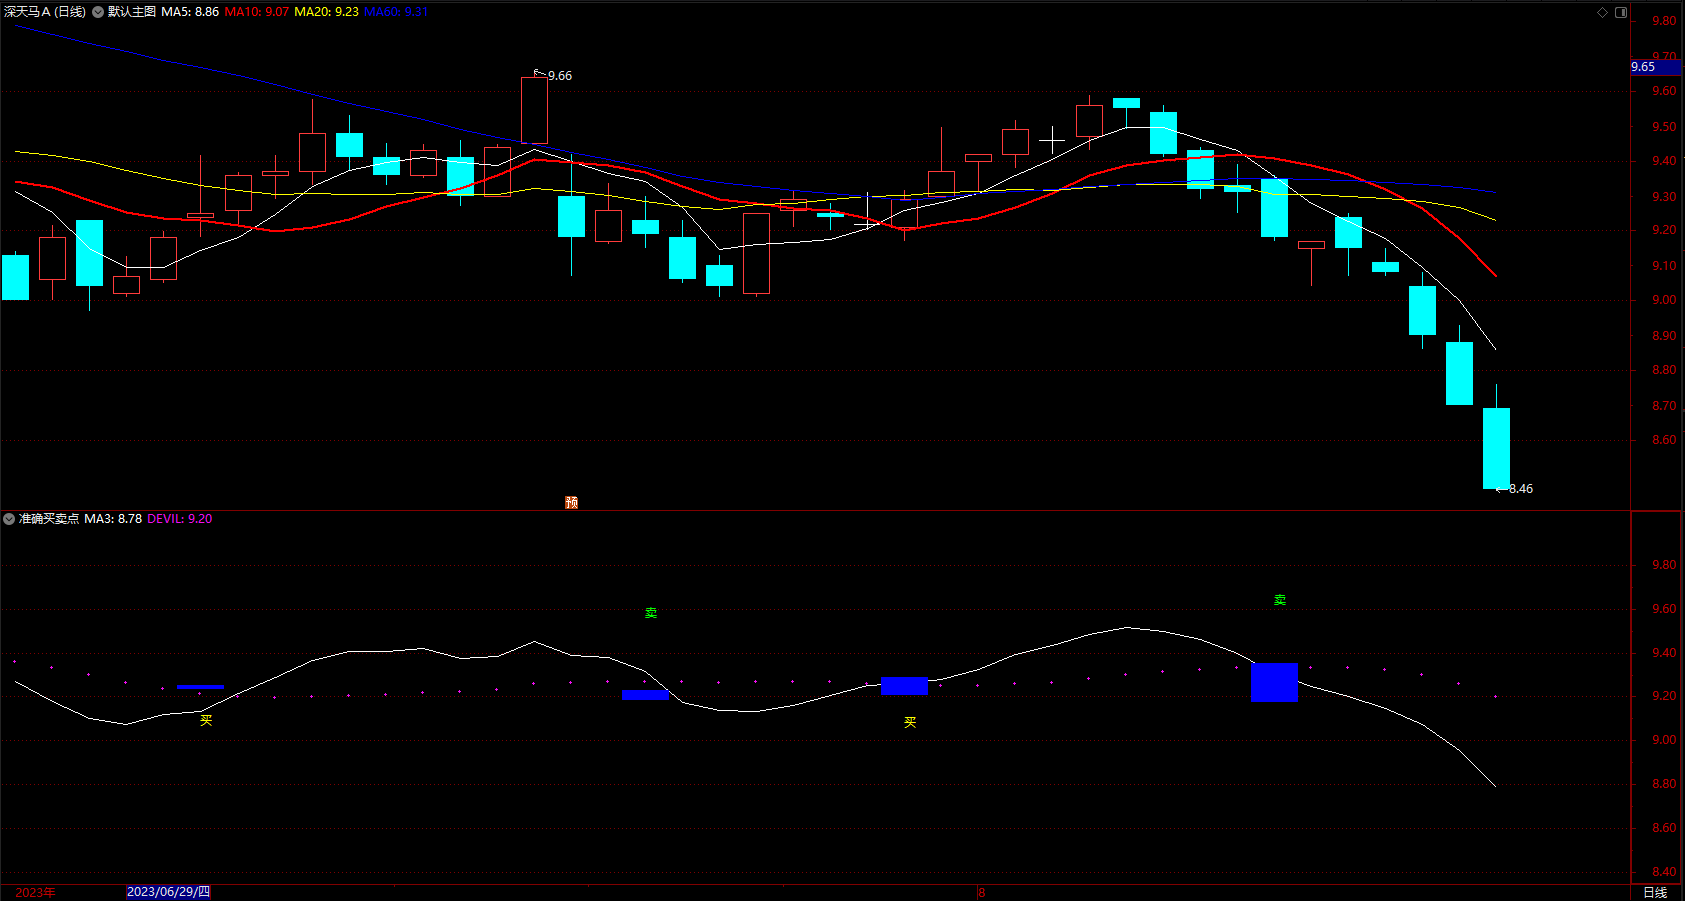The image size is (1685, 901).
Task: Click the largest blue block in indicator pane
Action: coord(1274,682)
